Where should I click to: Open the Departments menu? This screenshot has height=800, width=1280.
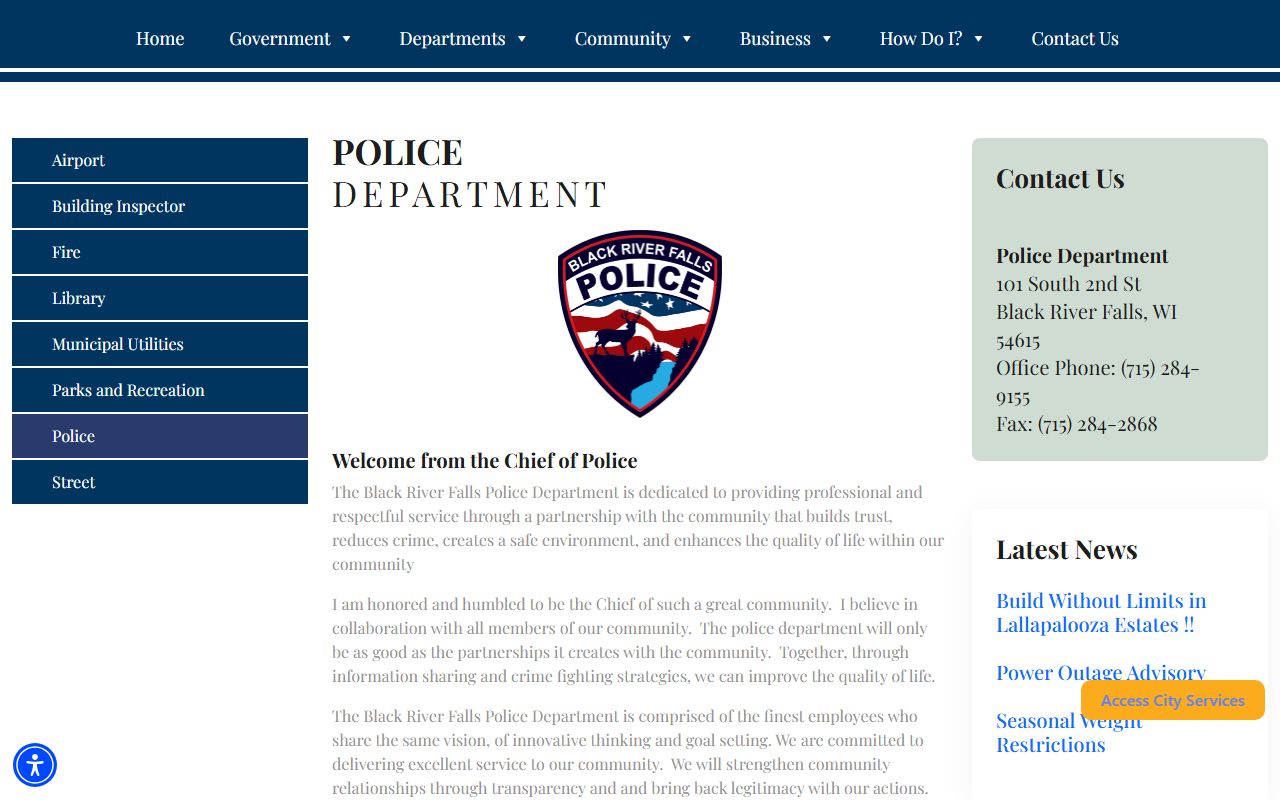(452, 38)
